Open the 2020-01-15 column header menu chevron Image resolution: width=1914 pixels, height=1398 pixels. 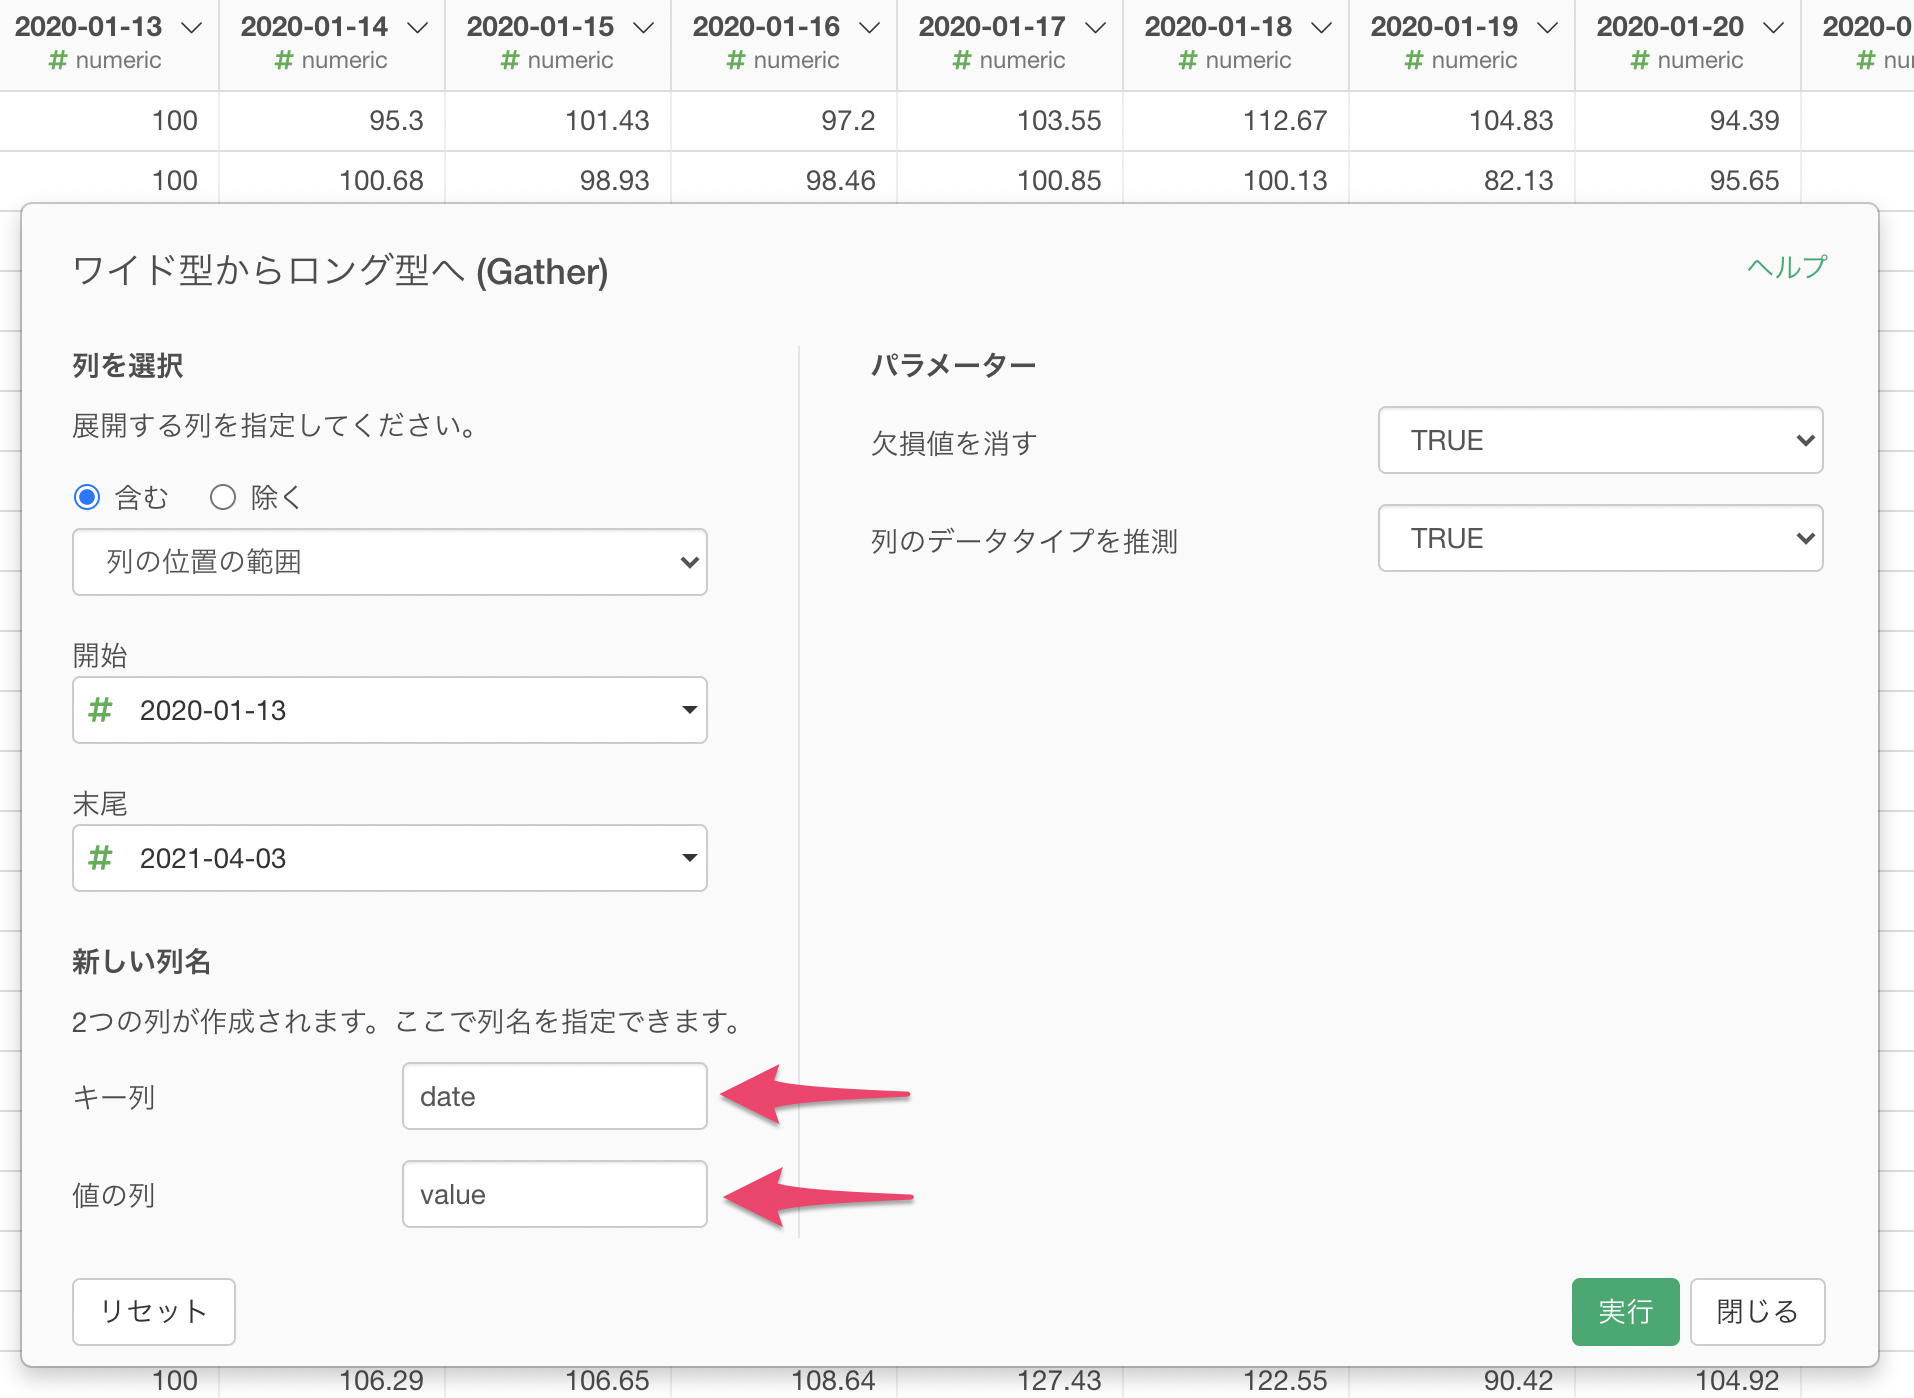pos(643,28)
